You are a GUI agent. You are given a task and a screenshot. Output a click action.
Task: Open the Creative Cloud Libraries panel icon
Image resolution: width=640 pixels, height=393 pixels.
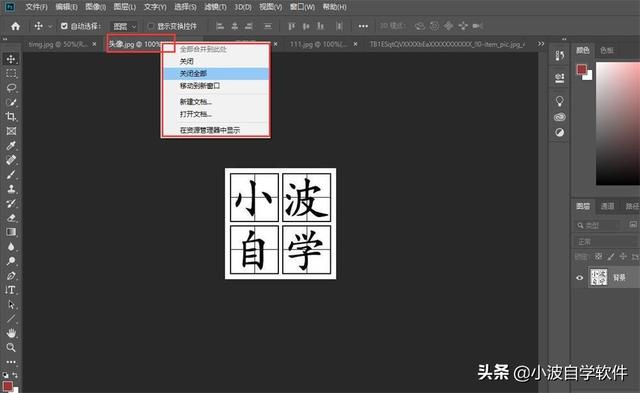coord(560,117)
